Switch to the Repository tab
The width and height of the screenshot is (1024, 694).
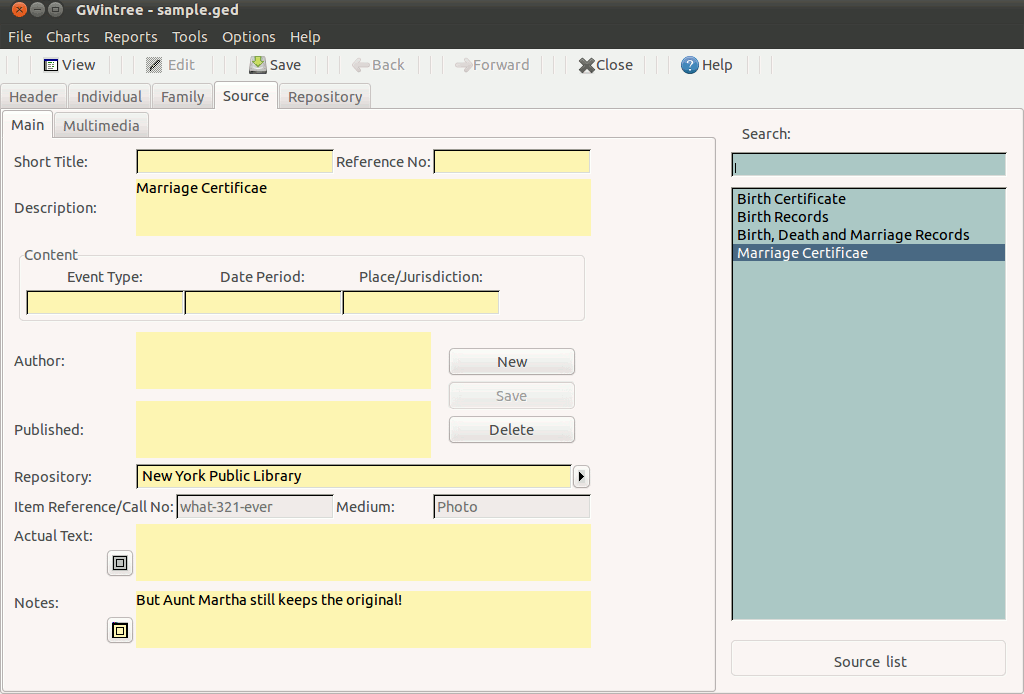pos(325,97)
